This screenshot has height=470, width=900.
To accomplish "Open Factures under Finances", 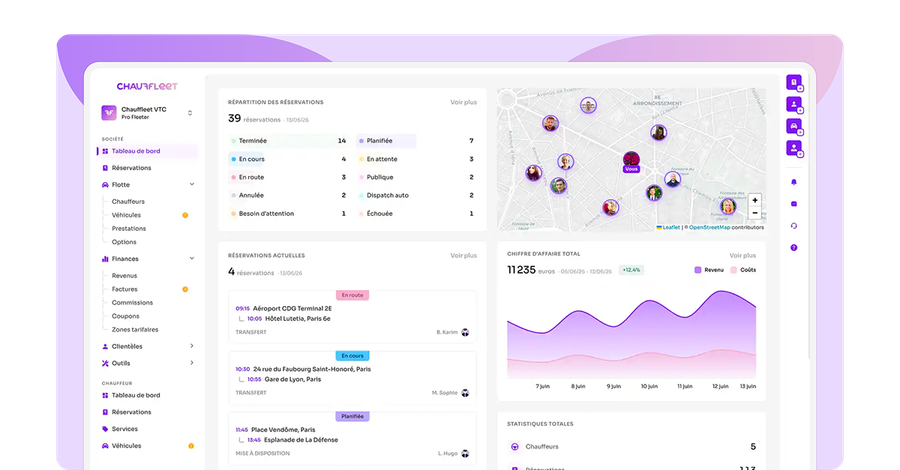I will [125, 289].
